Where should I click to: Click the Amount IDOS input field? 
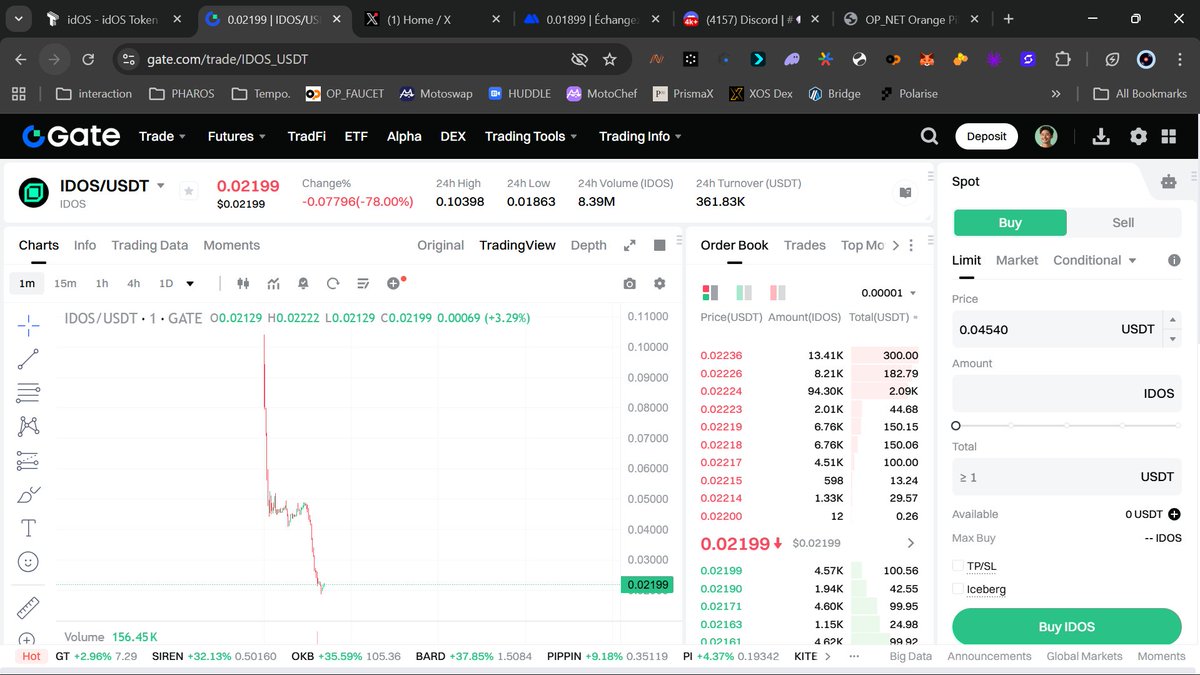point(1066,394)
